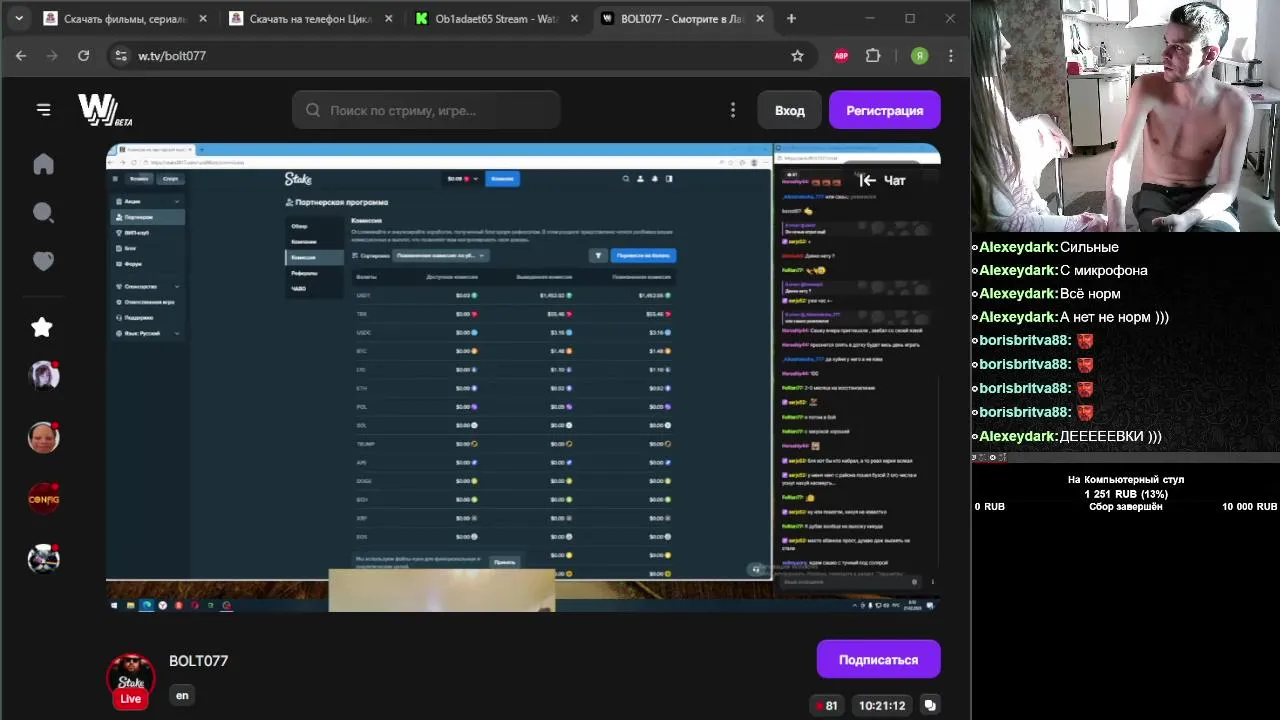Viewport: 1280px width, 720px height.
Task: Close the Скачать фильмы tab
Action: click(x=203, y=18)
